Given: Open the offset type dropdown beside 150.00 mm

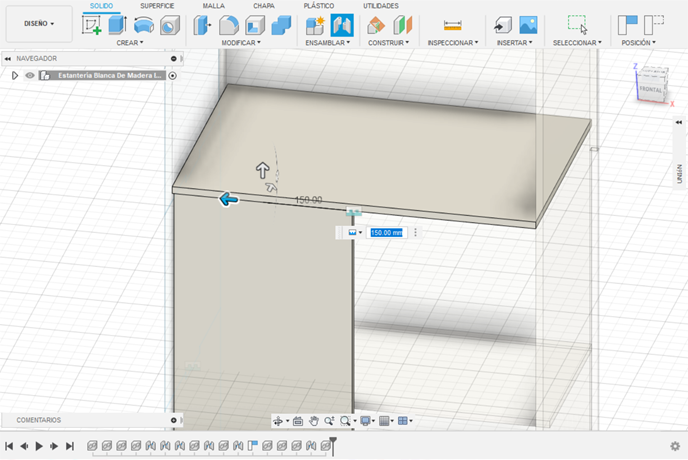Looking at the screenshot, I should [355, 233].
